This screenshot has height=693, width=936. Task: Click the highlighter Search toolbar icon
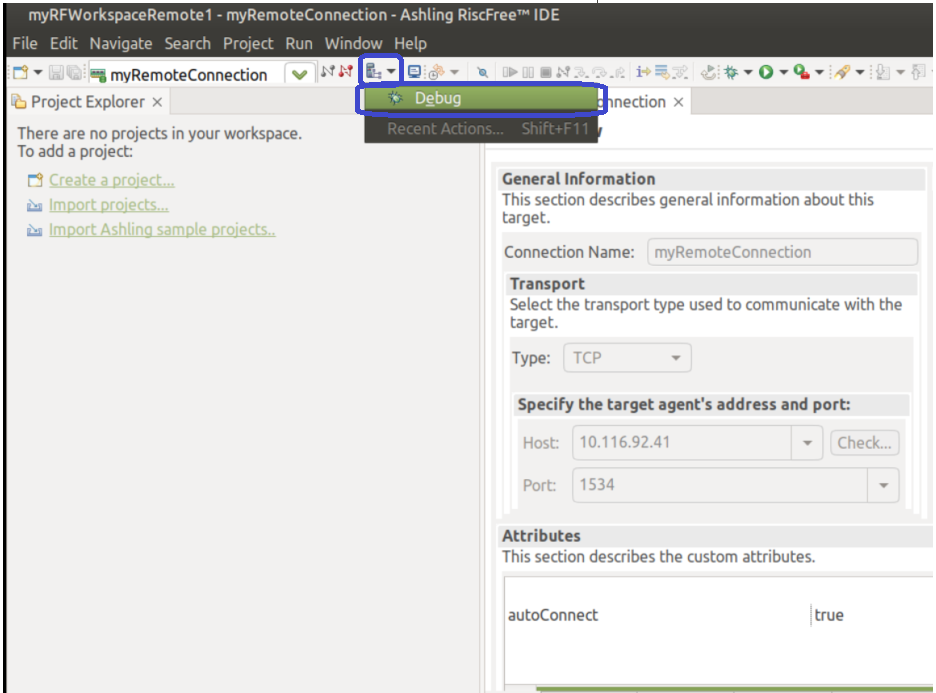(842, 72)
